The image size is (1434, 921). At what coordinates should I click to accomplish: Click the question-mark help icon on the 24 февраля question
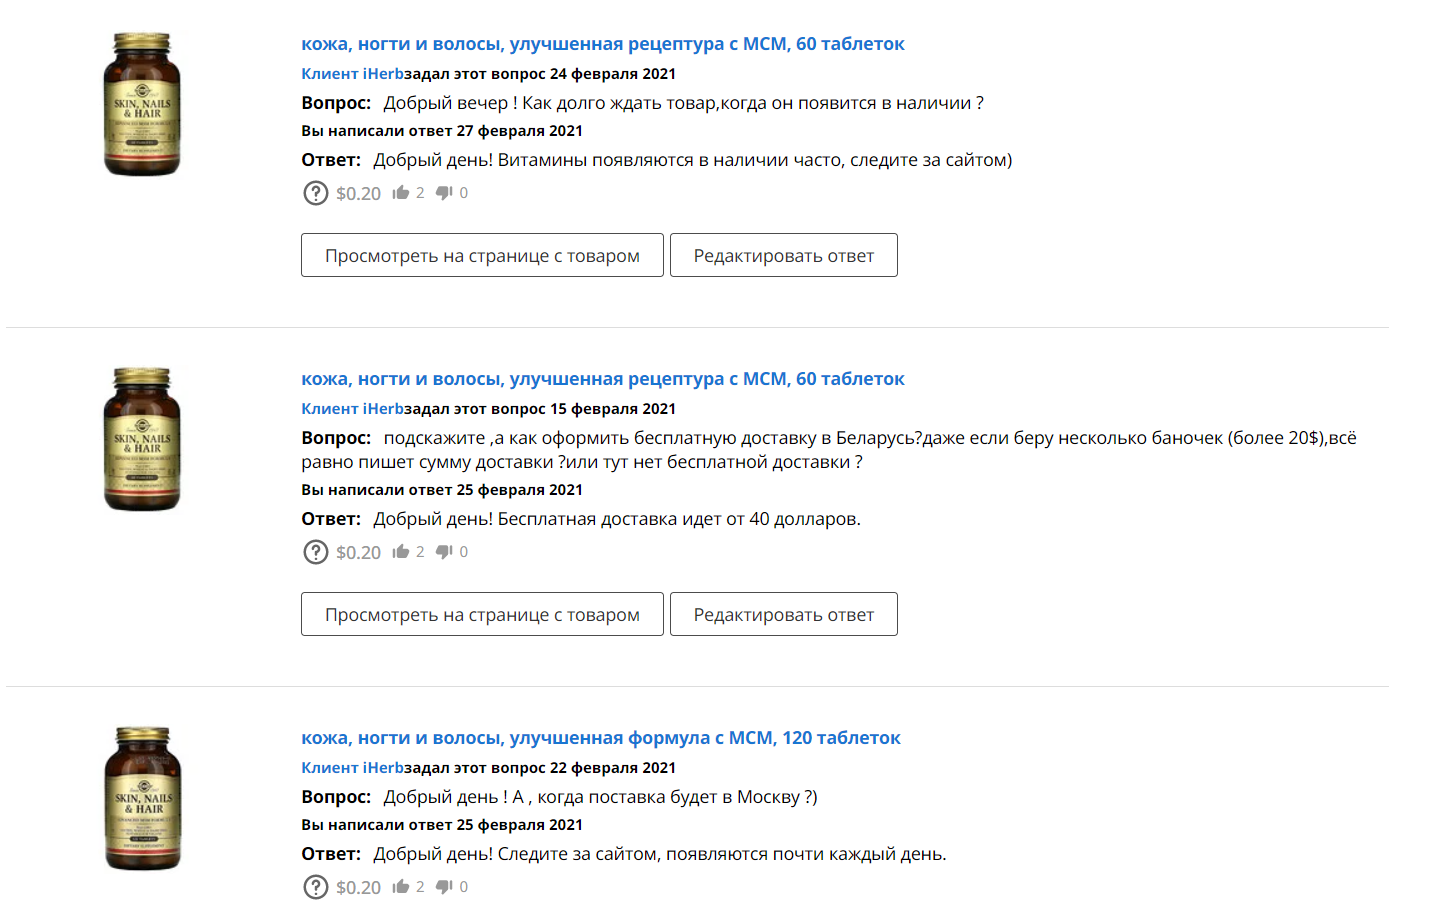tap(315, 193)
